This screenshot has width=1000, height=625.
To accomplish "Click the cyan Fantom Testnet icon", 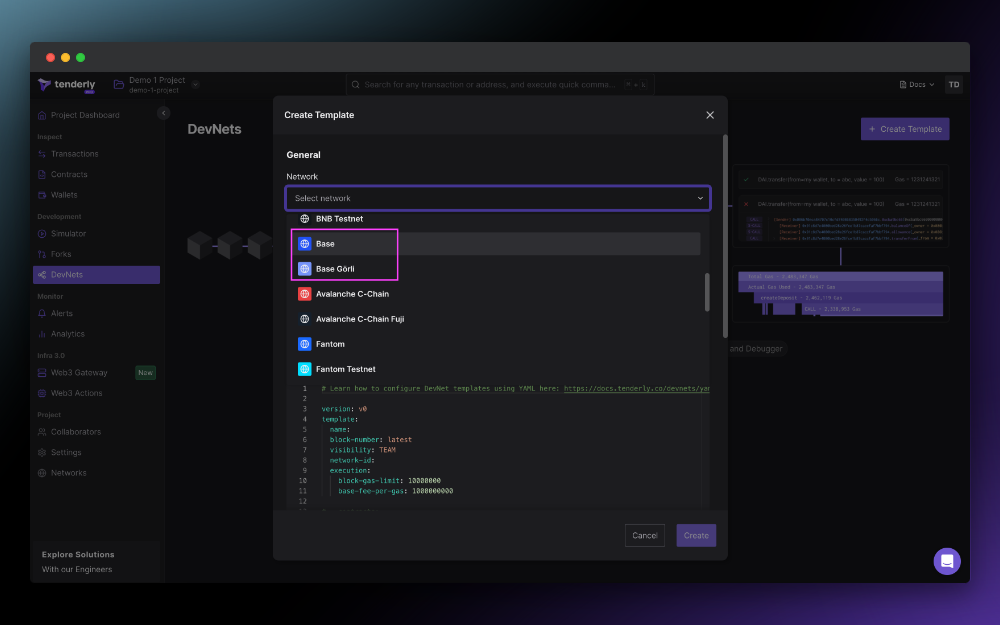I will coord(305,369).
